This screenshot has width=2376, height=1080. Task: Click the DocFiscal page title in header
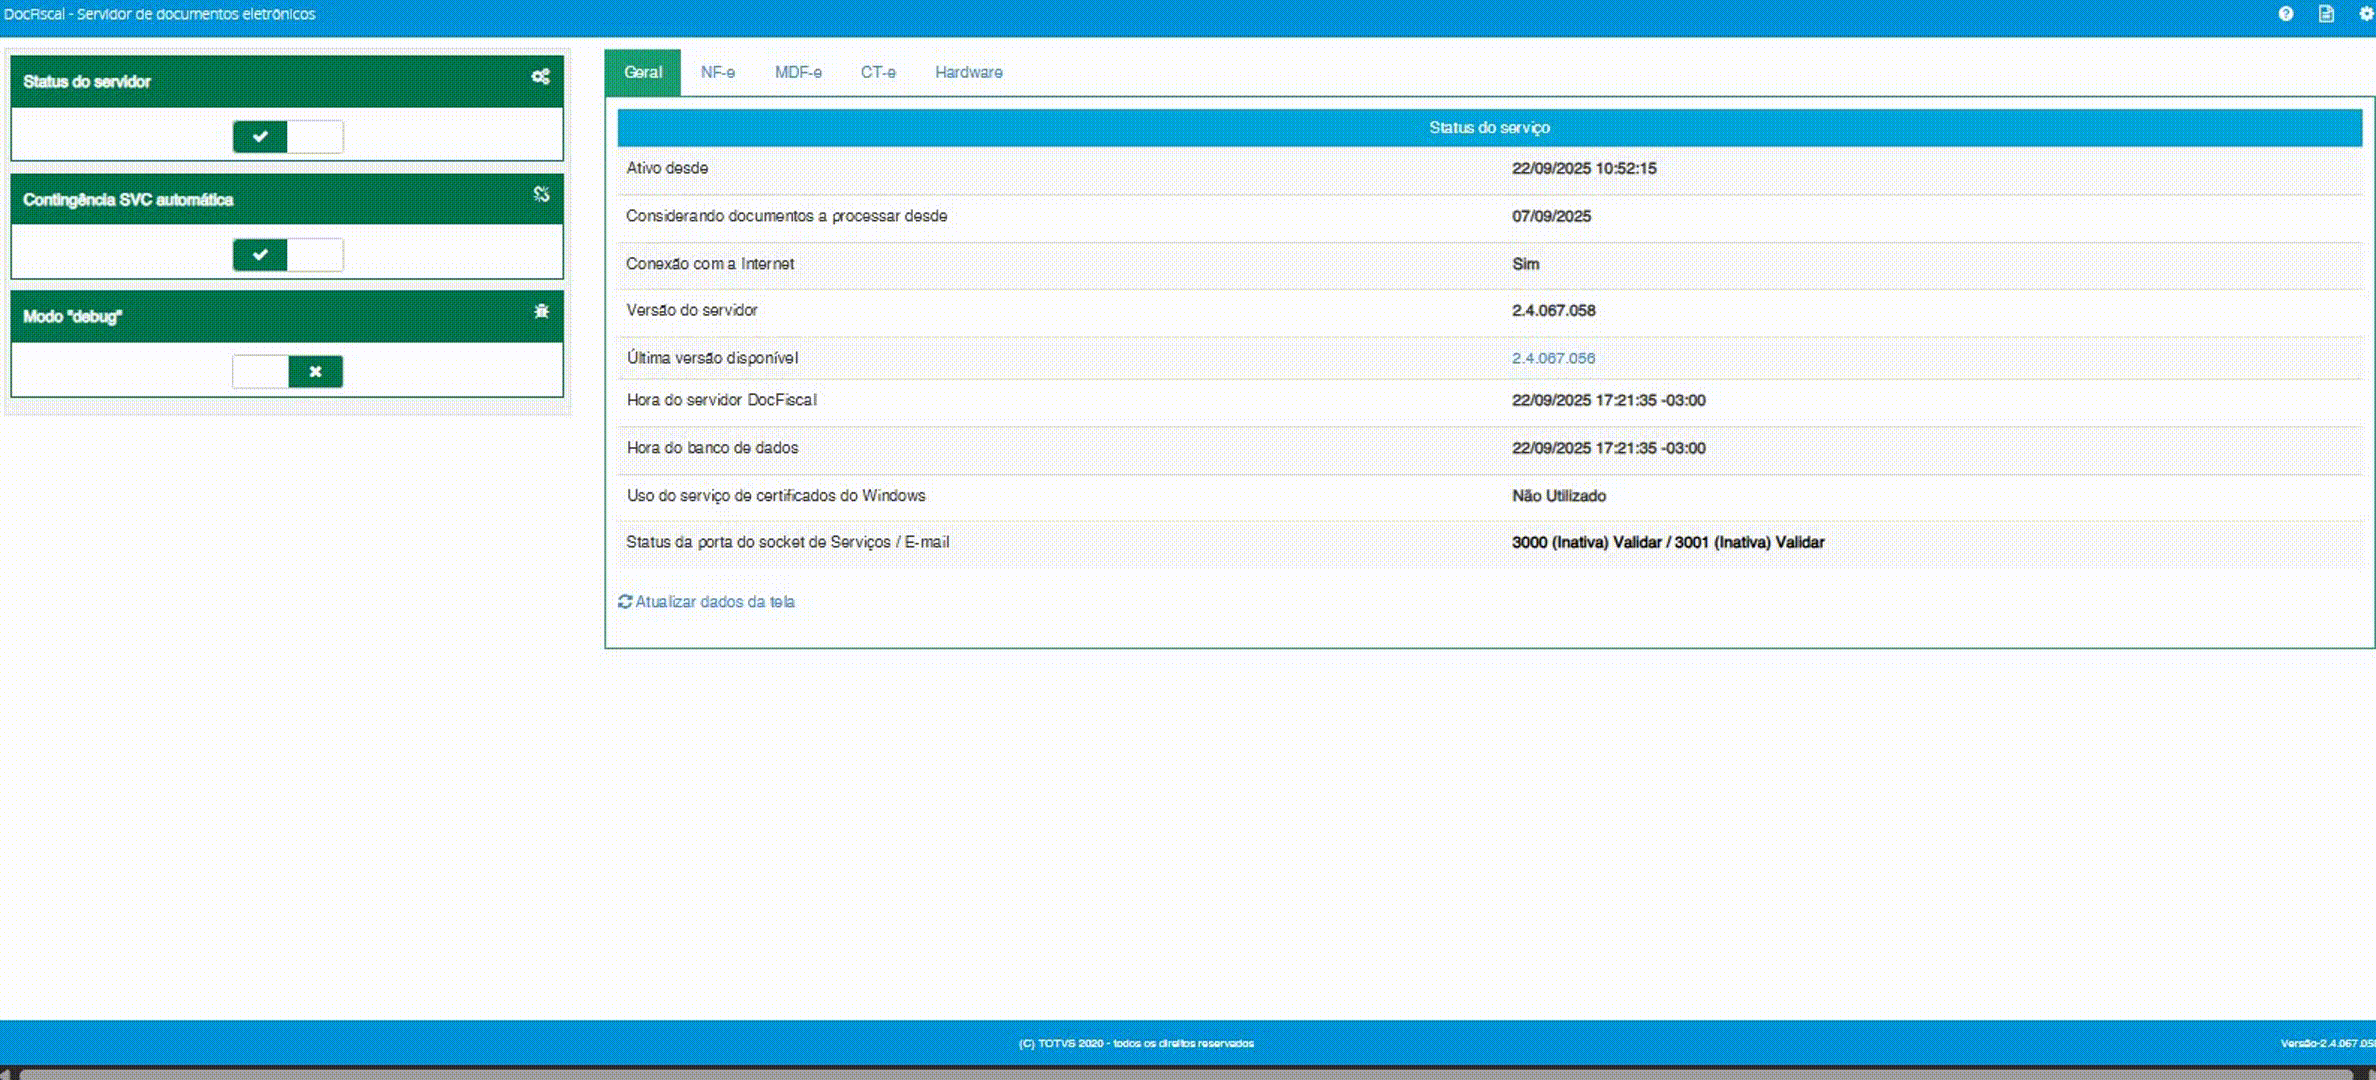(x=160, y=14)
